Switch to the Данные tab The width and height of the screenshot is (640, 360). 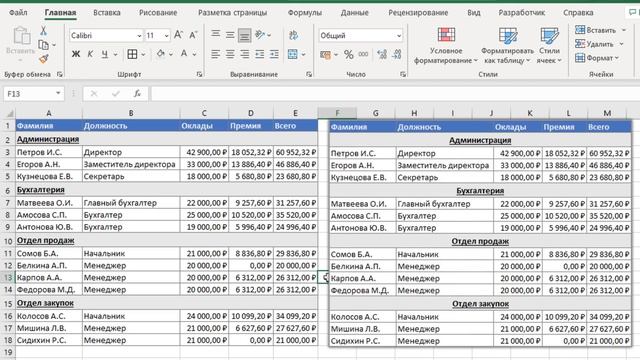pos(354,13)
